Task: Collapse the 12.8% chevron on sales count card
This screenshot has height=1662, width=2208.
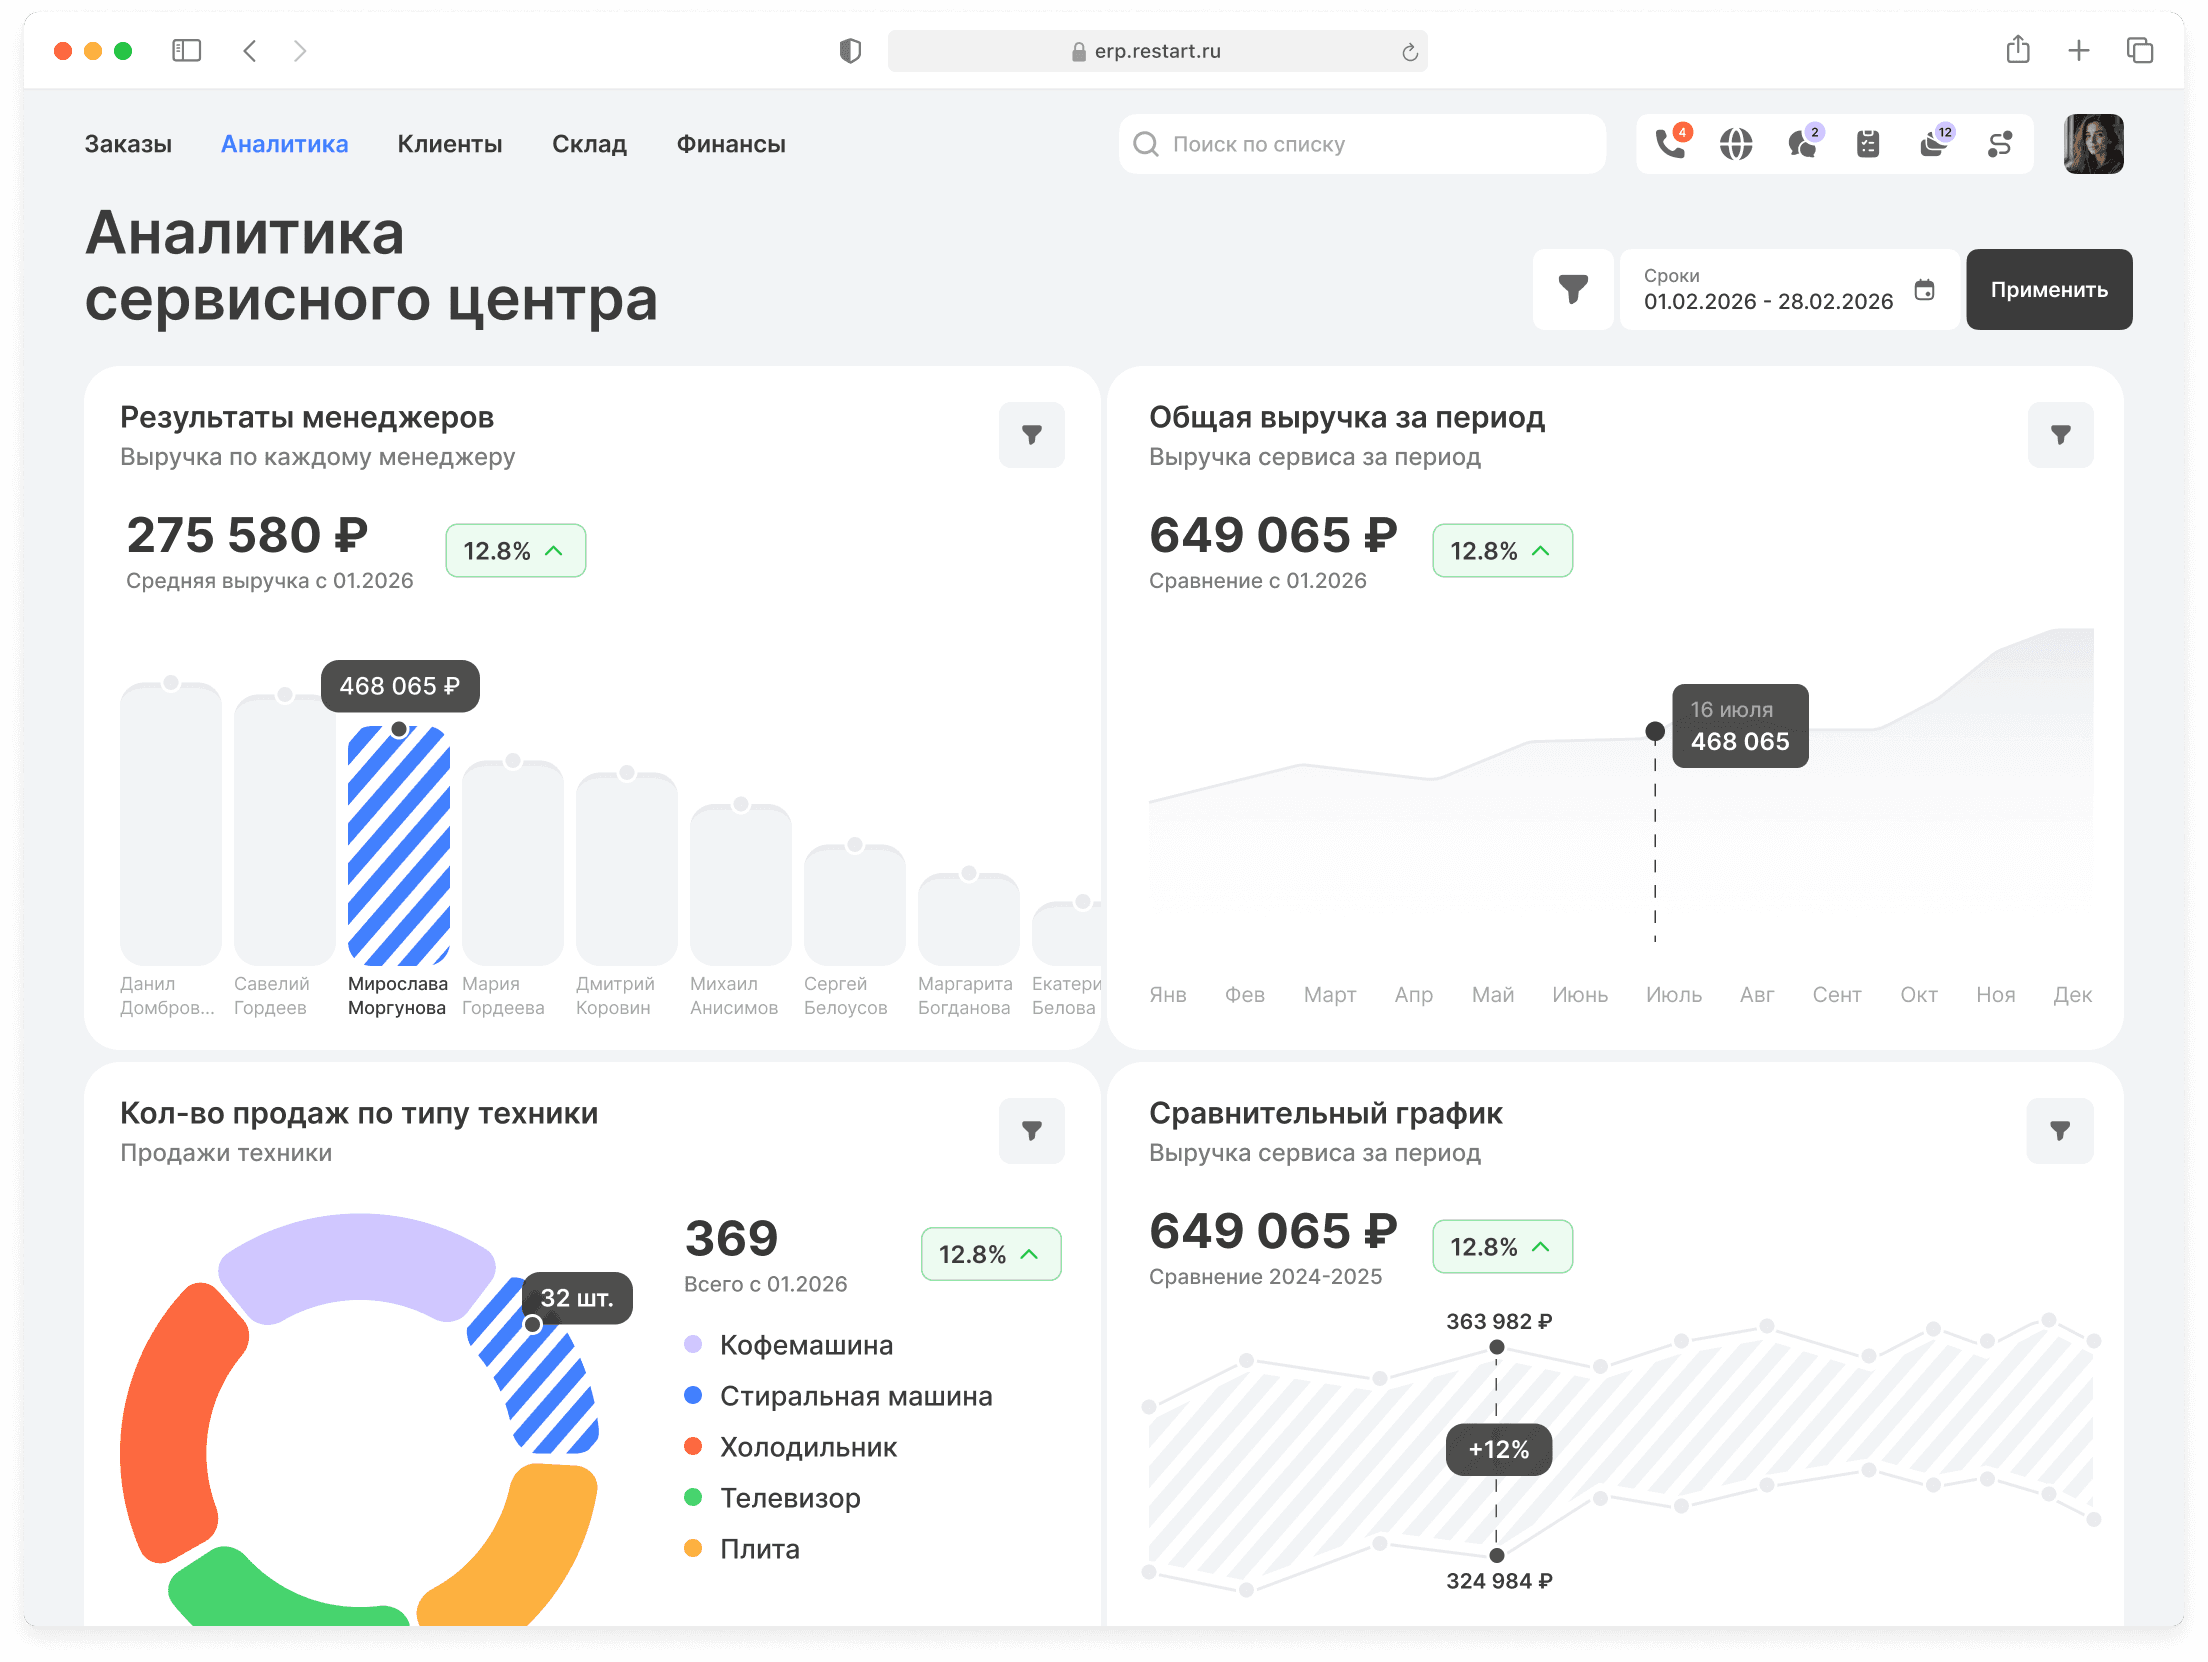Action: [990, 1254]
